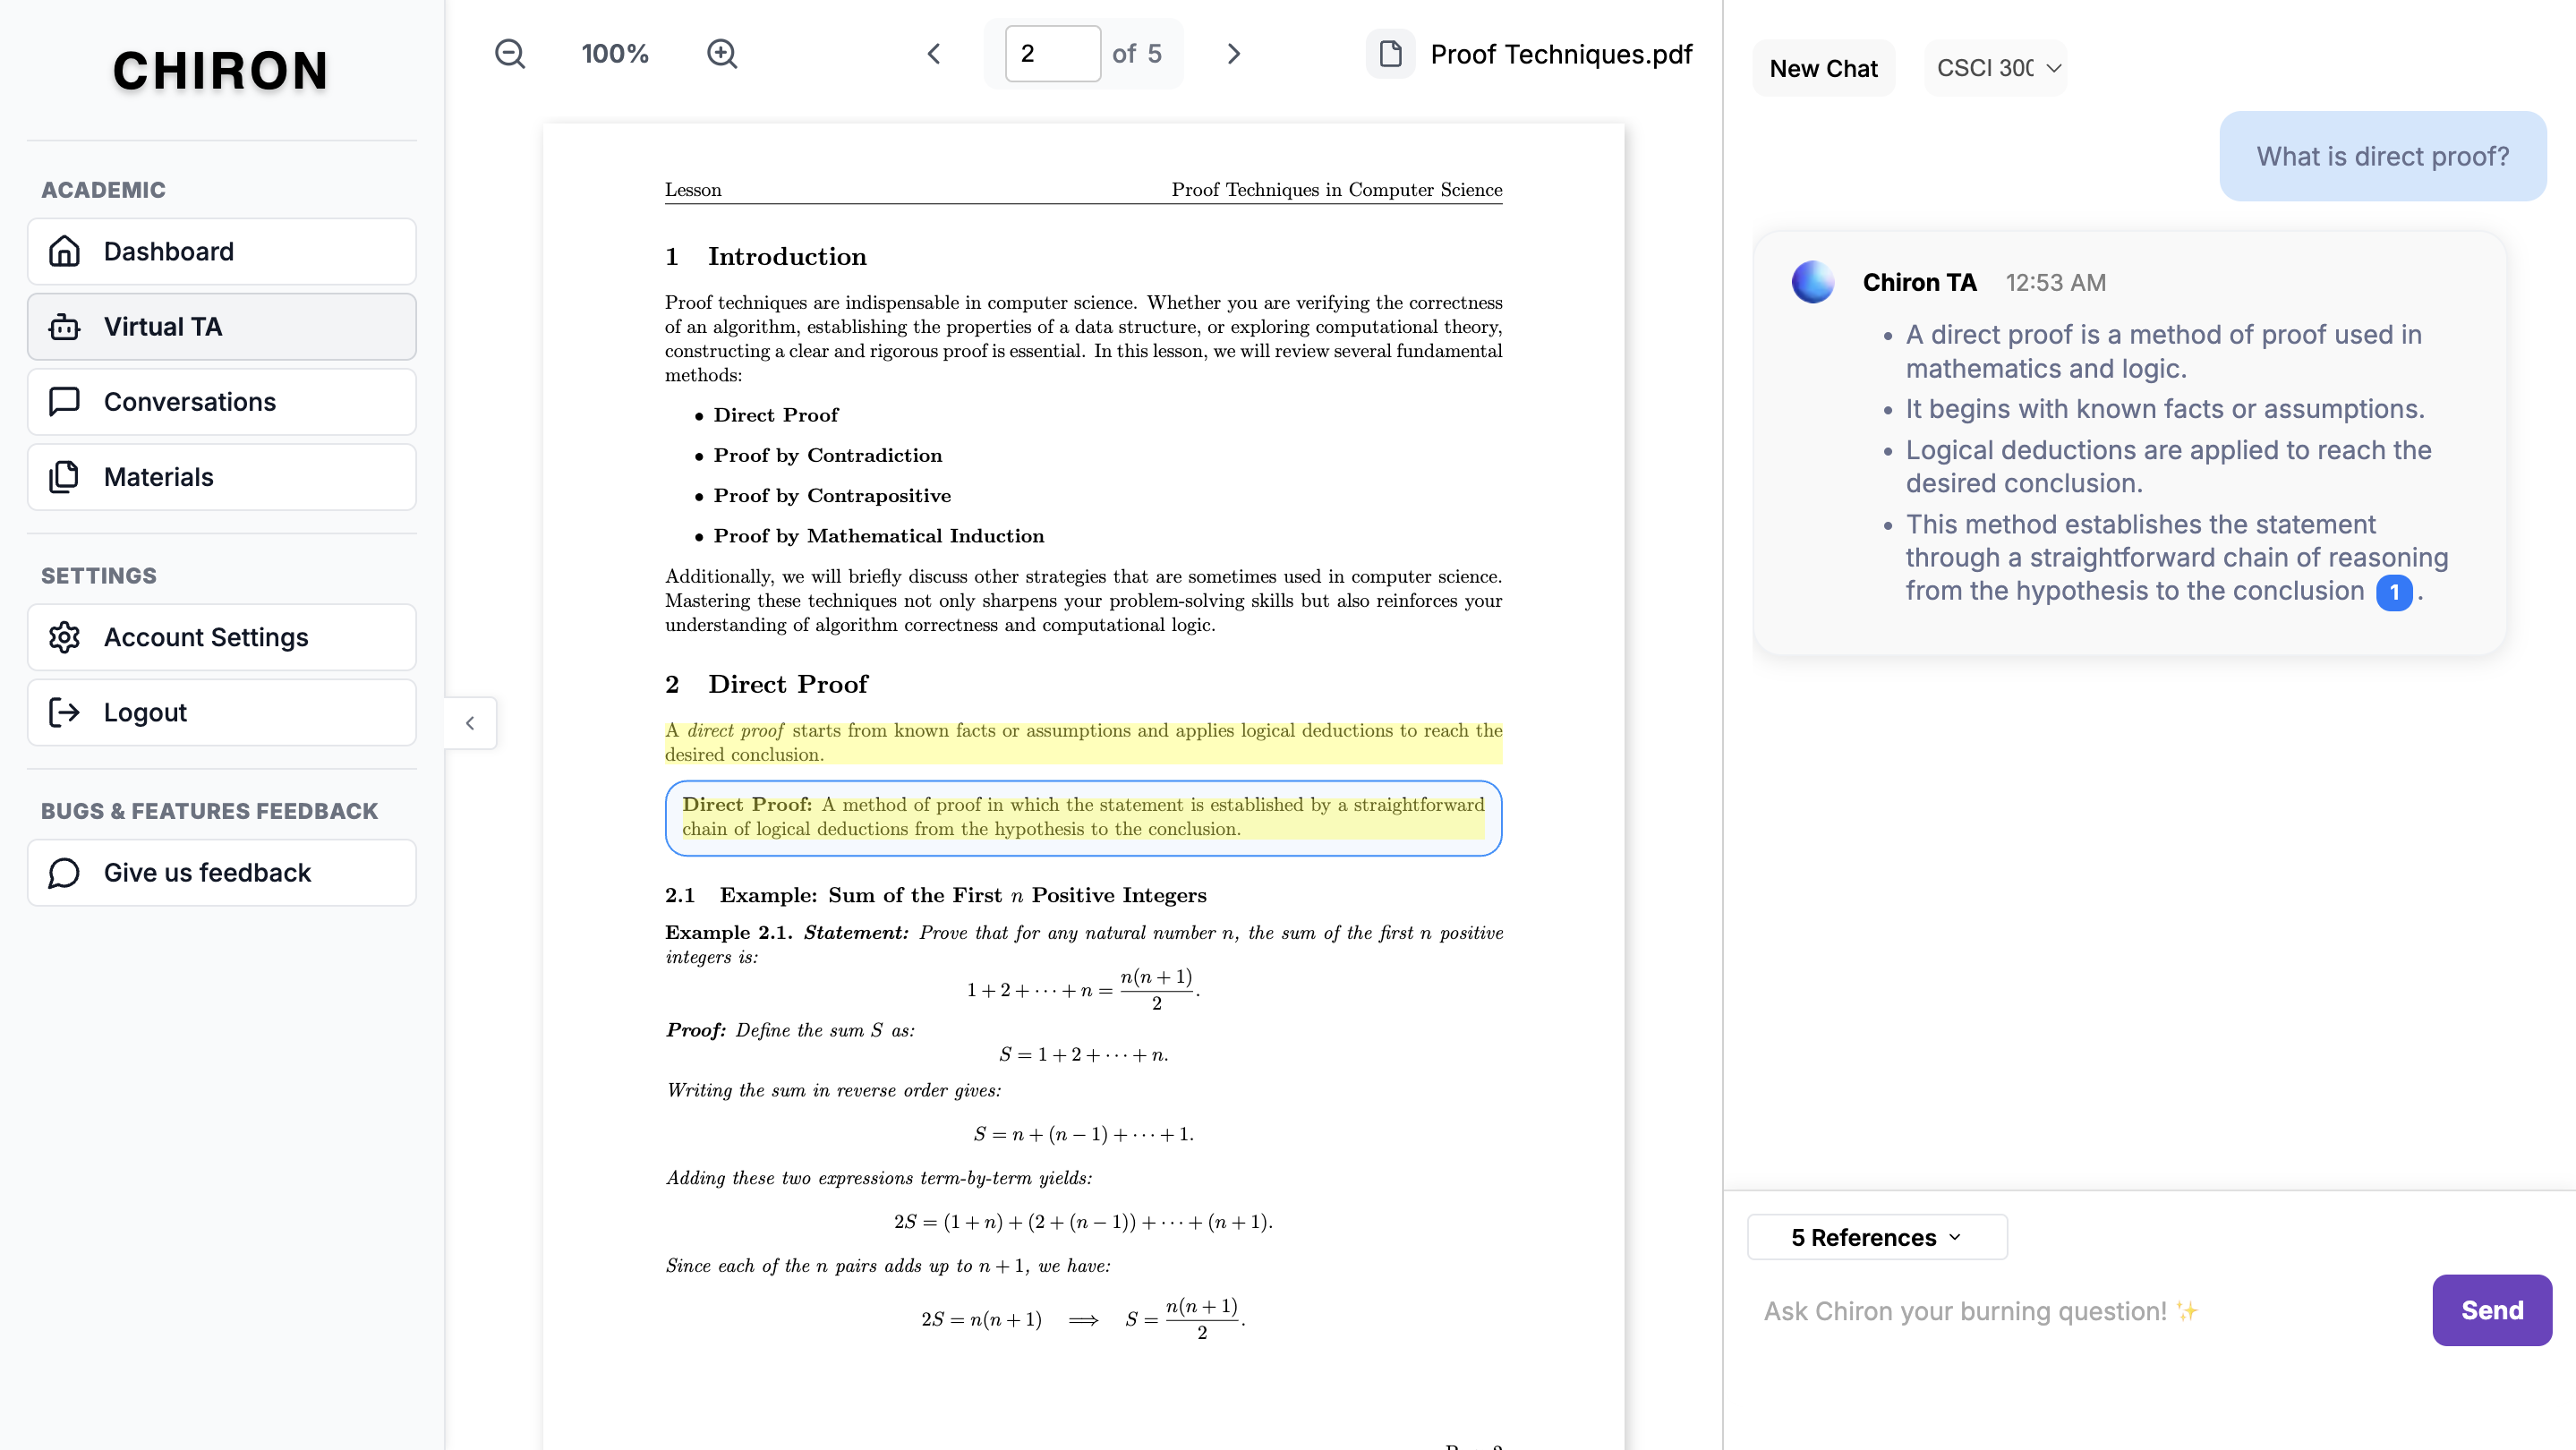
Task: Click the CHIRON logo
Action: tap(221, 71)
